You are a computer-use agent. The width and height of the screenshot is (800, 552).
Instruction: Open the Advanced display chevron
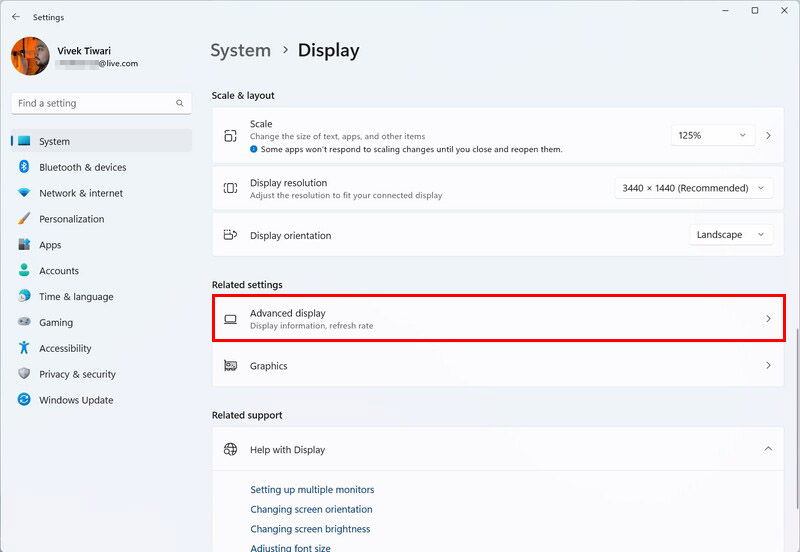pos(768,318)
